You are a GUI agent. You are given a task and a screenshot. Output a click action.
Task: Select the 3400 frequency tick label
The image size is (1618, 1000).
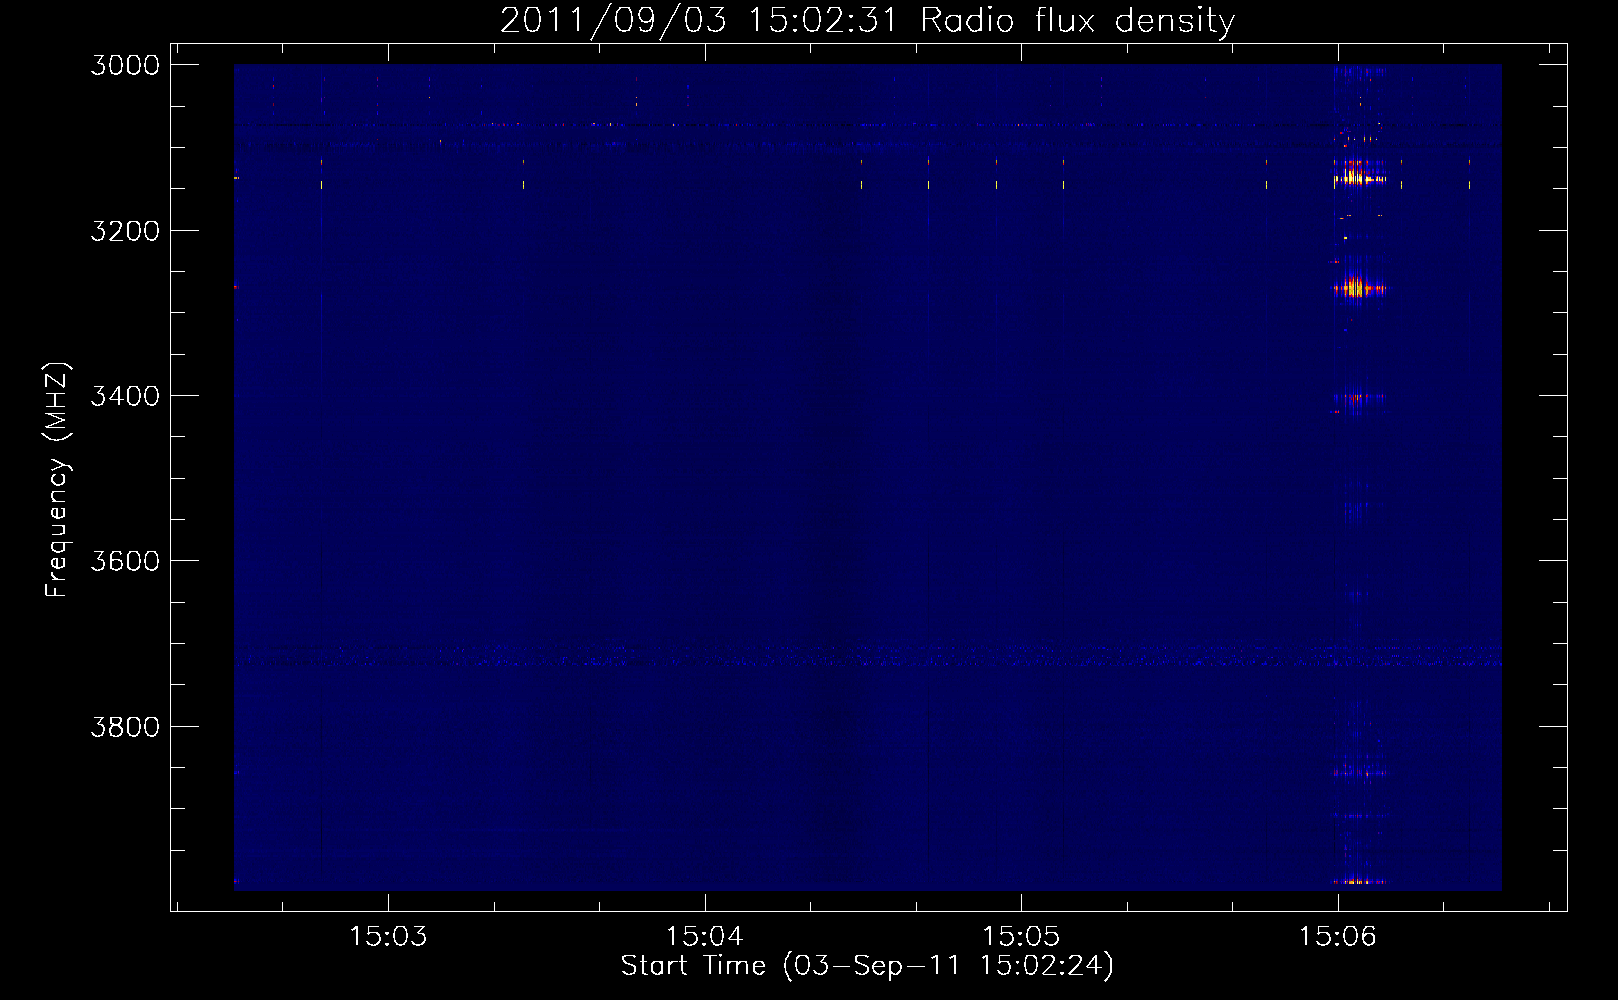125,396
